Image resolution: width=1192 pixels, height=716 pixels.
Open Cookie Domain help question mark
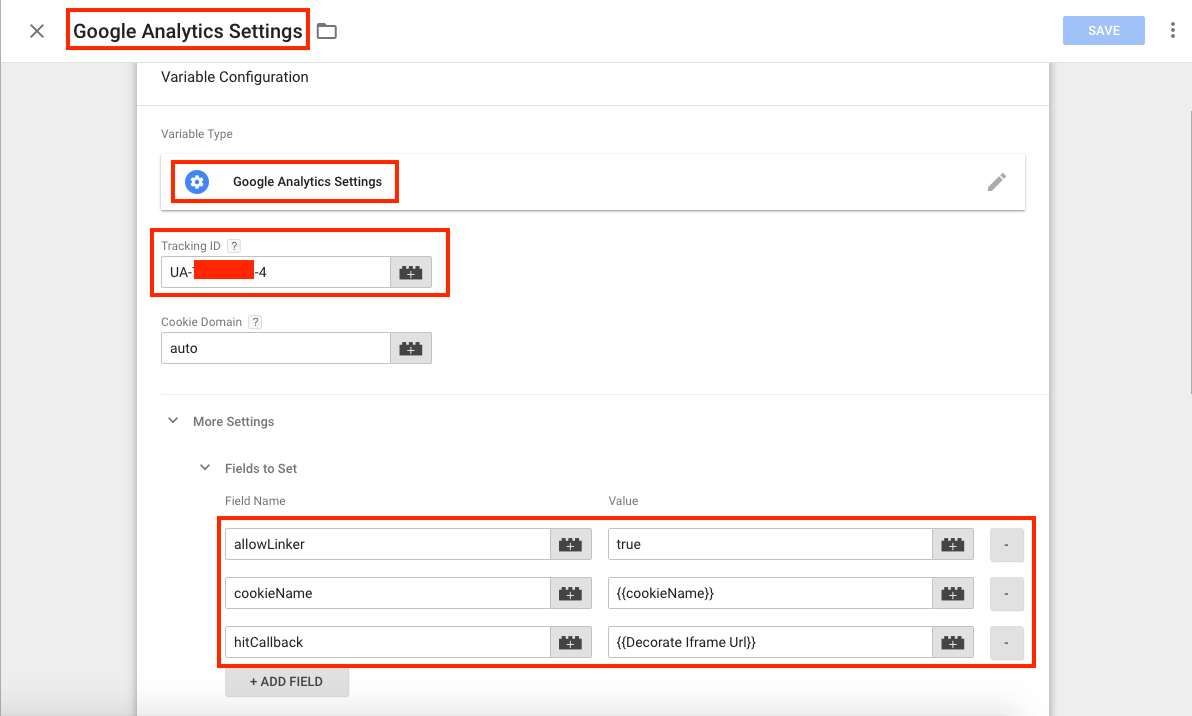(x=255, y=322)
